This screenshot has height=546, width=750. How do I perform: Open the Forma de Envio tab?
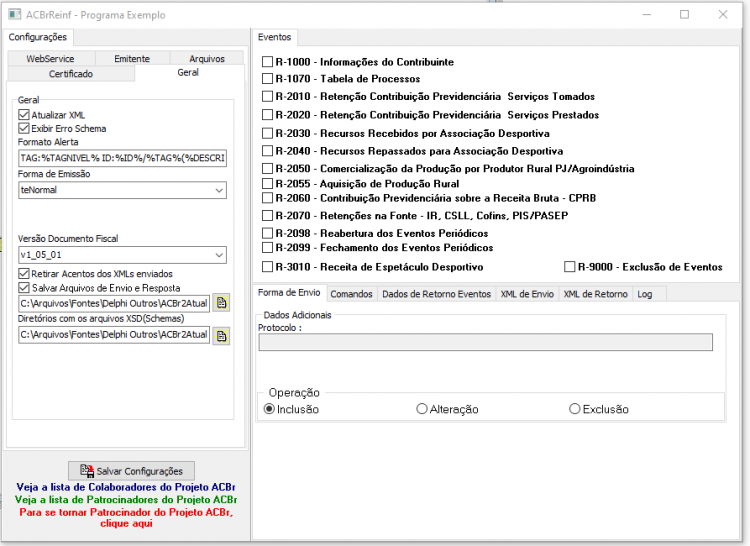(x=289, y=293)
